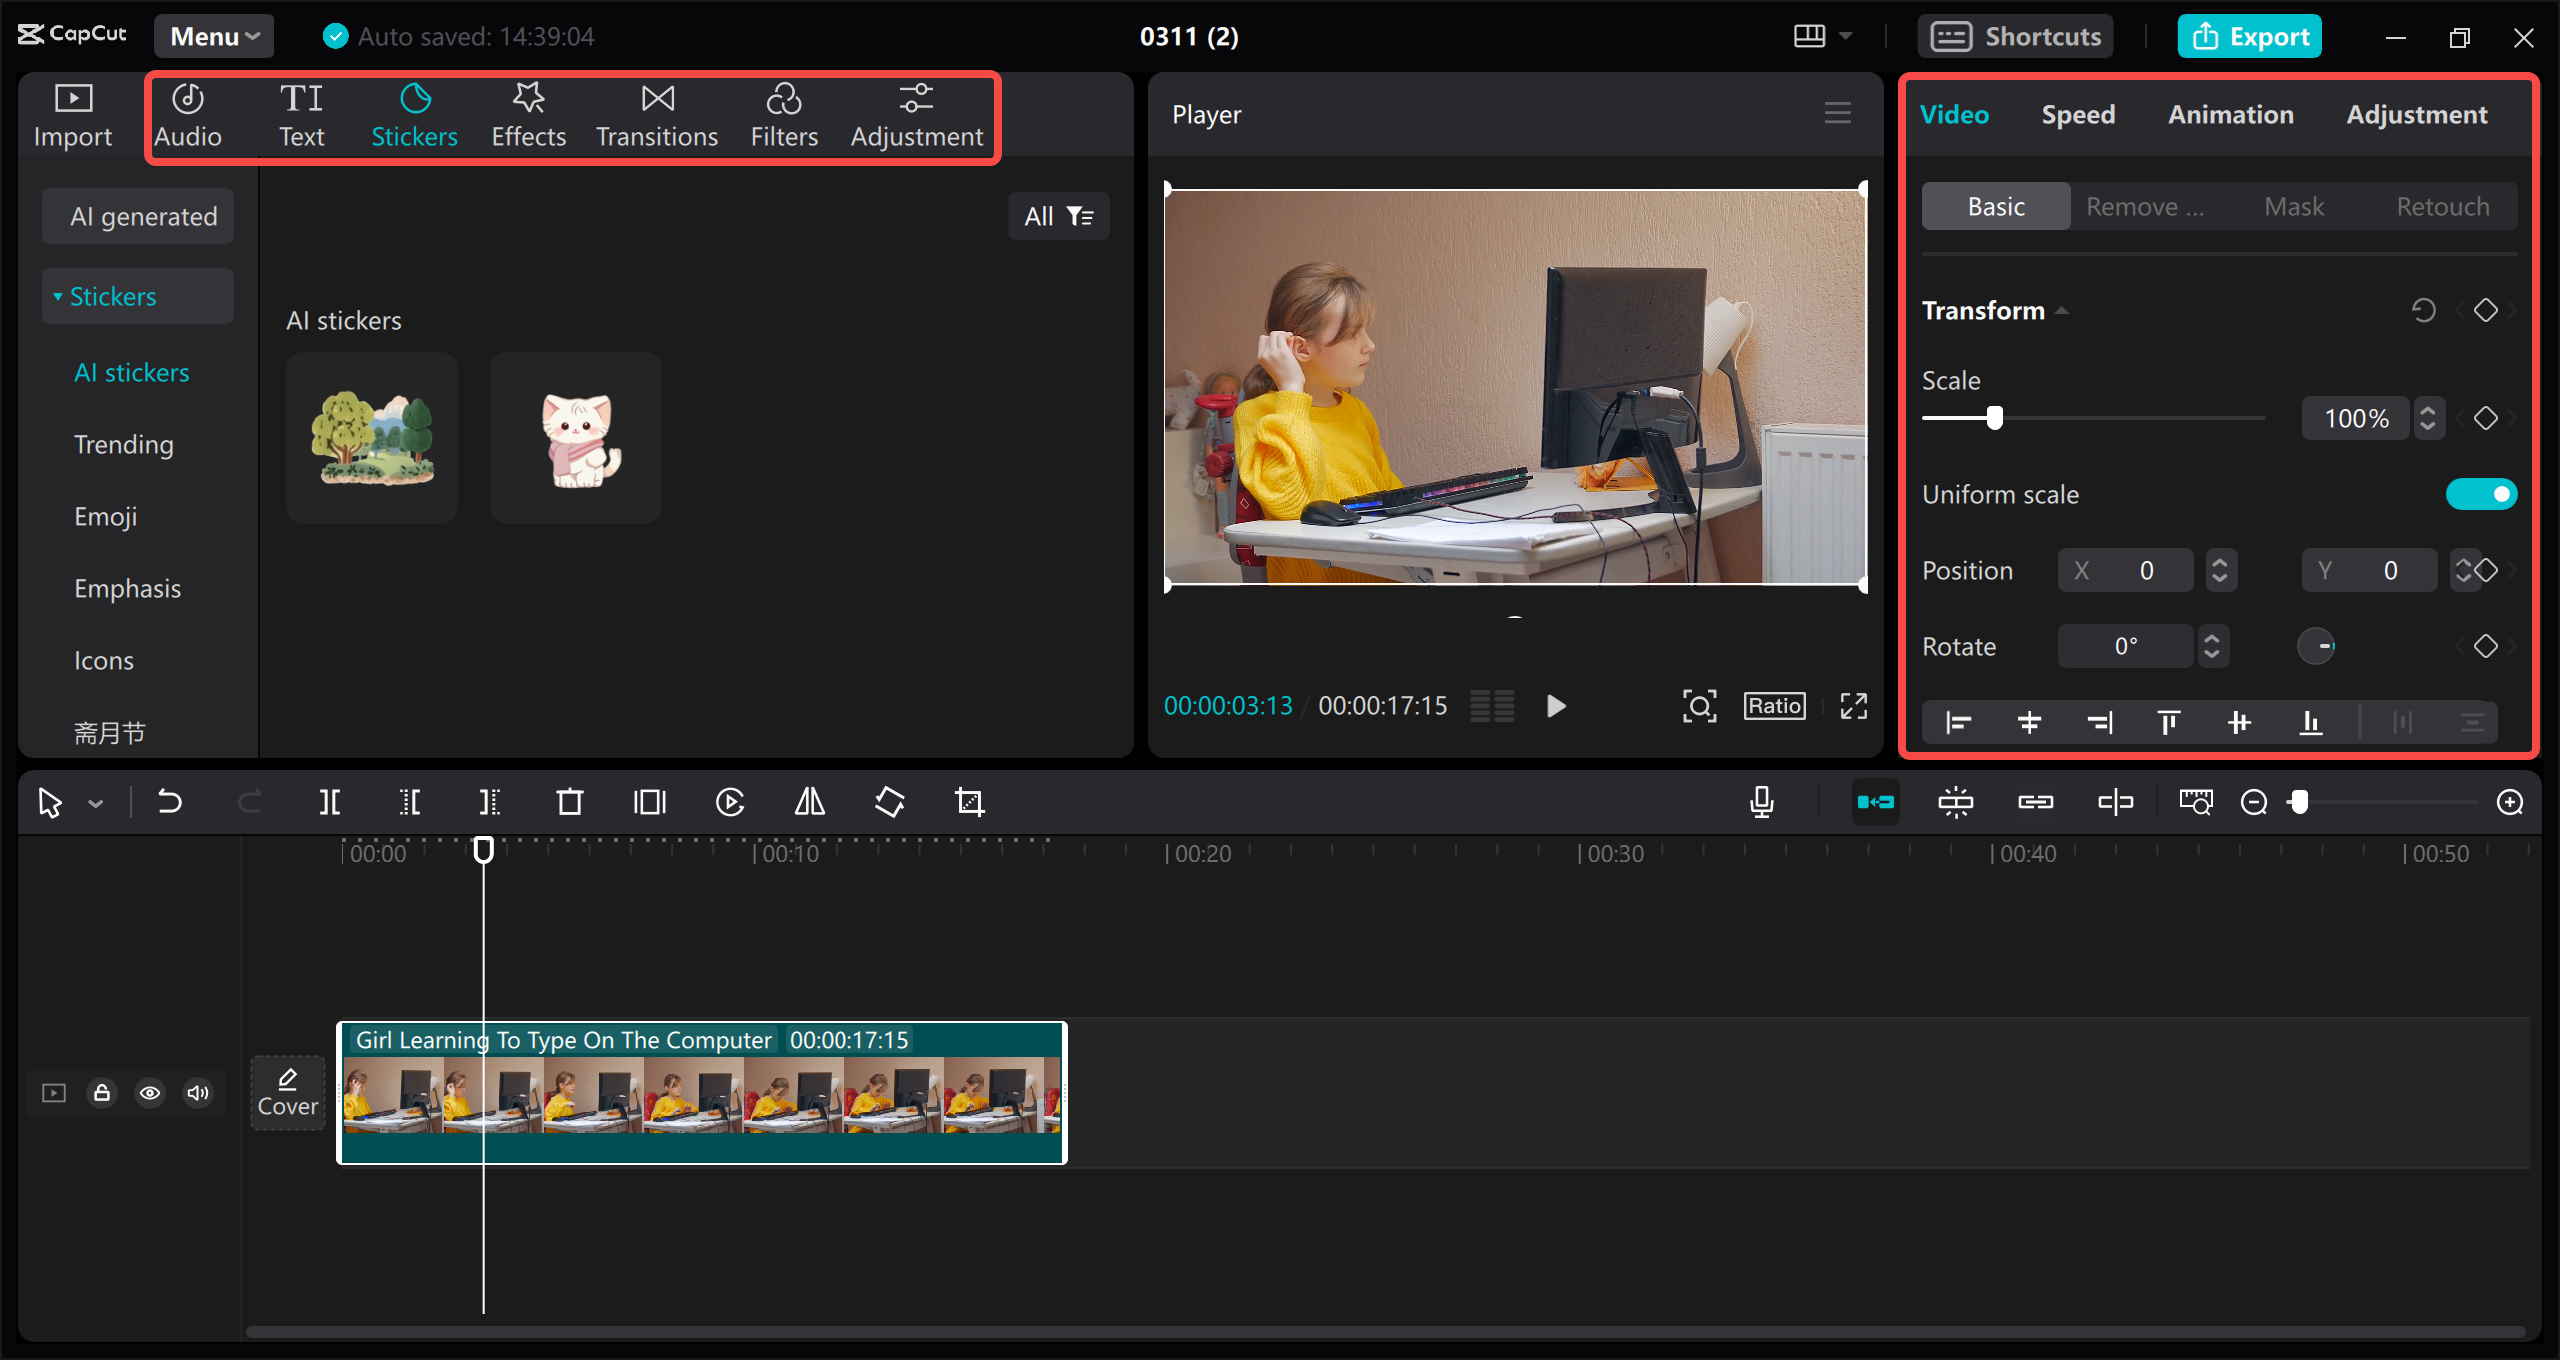Select the Mask panel icon
This screenshot has height=1360, width=2560.
click(x=2292, y=203)
